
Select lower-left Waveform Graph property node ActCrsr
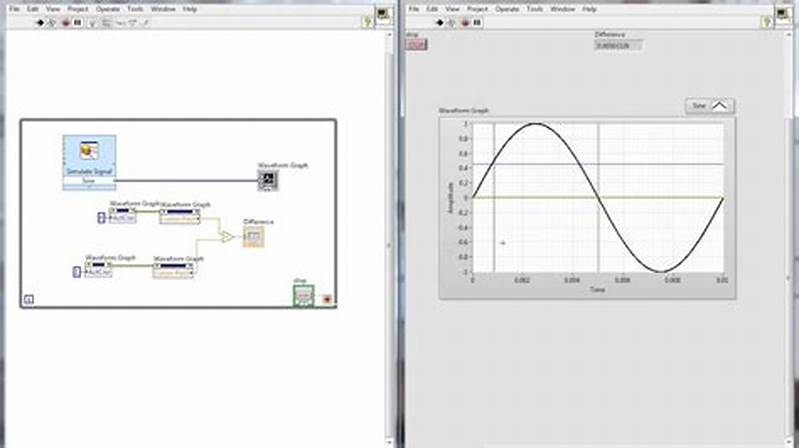(98, 270)
